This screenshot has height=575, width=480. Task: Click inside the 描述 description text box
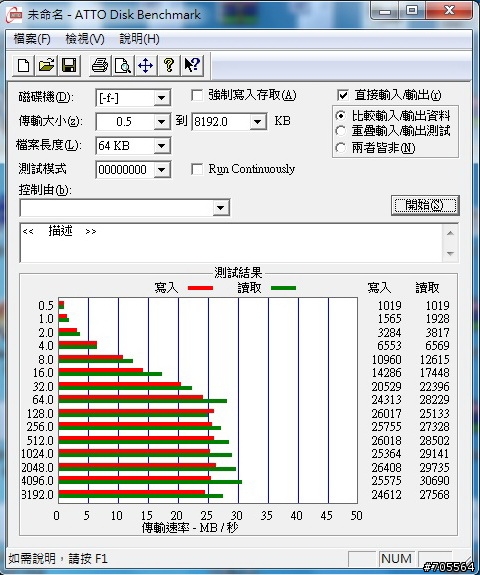(231, 243)
